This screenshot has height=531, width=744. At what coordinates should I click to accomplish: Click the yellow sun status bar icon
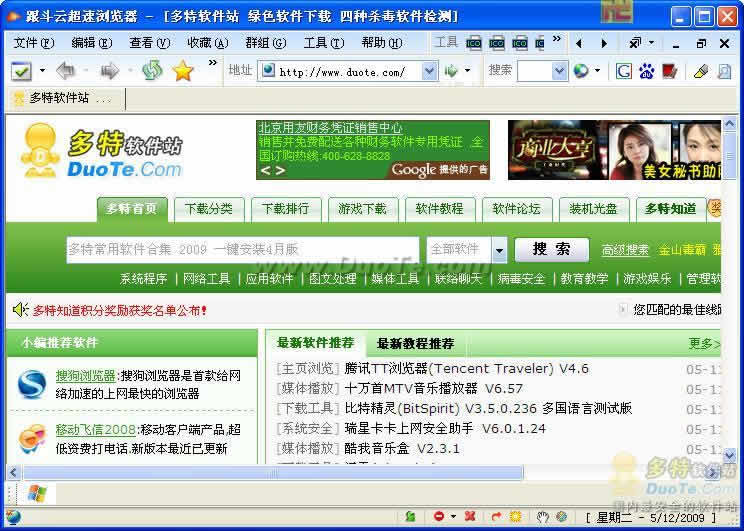[515, 516]
